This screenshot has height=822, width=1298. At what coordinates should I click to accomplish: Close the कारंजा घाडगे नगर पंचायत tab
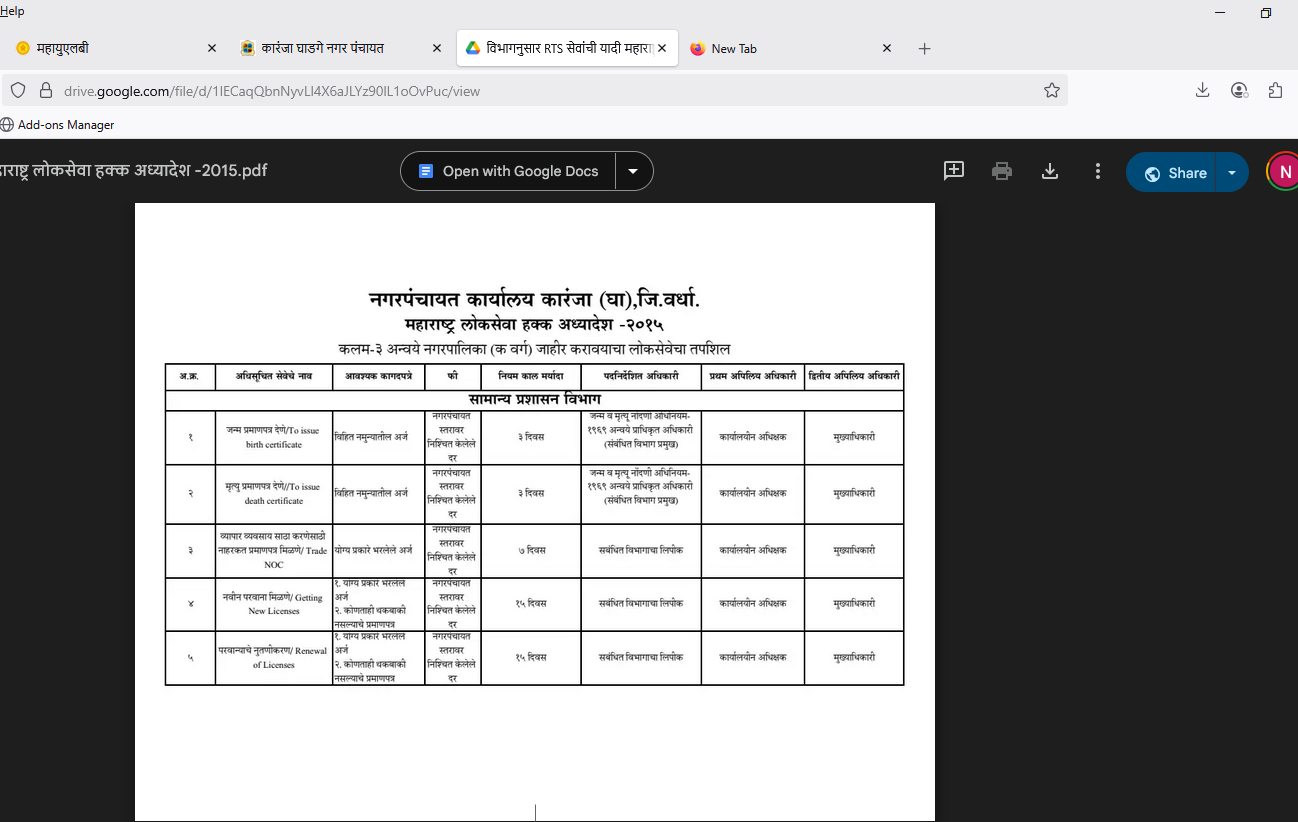coord(437,48)
